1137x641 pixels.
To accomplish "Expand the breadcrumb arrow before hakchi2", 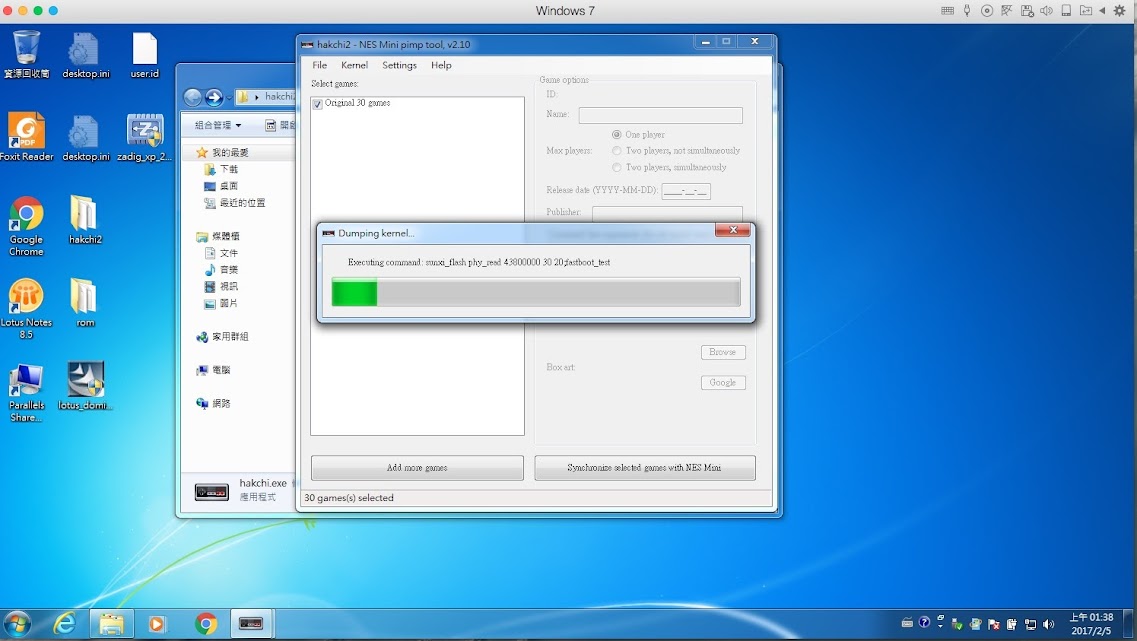I will [257, 96].
